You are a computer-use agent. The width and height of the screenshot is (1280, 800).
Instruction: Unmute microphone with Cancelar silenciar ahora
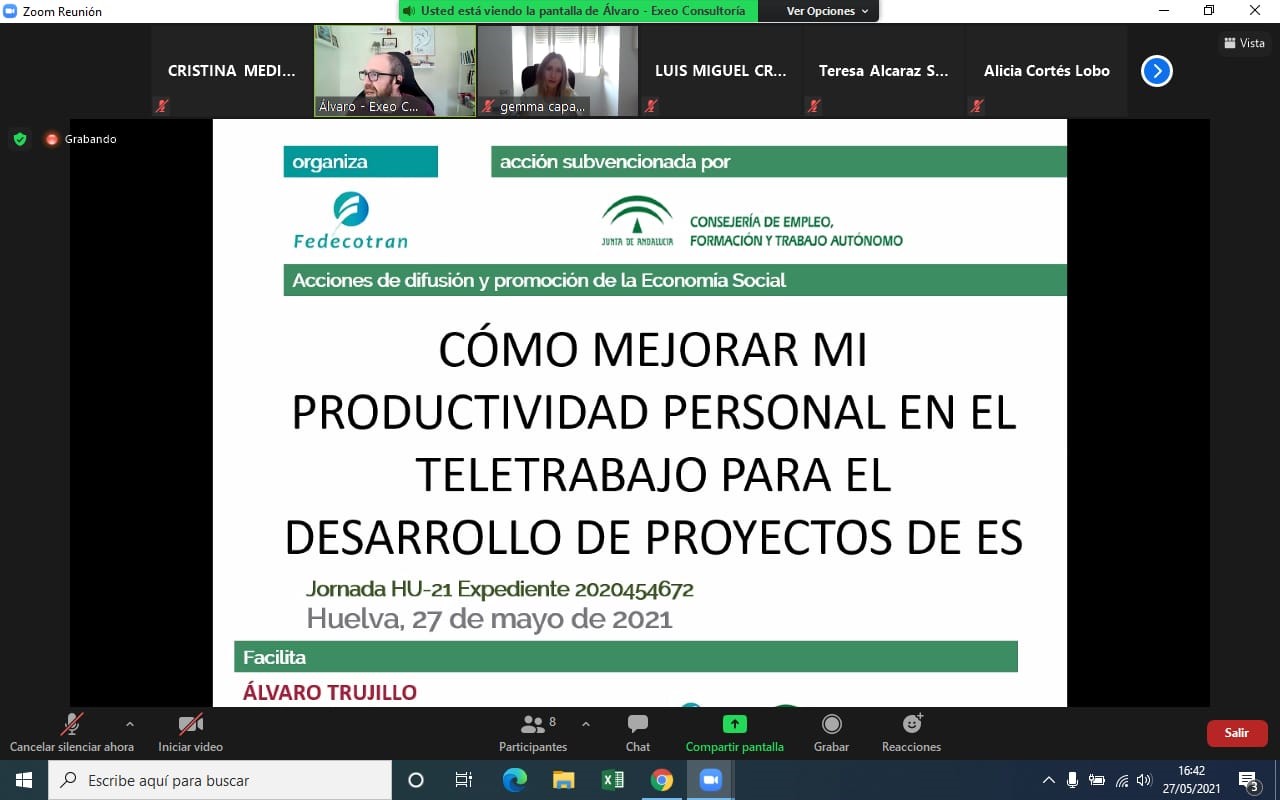point(72,732)
